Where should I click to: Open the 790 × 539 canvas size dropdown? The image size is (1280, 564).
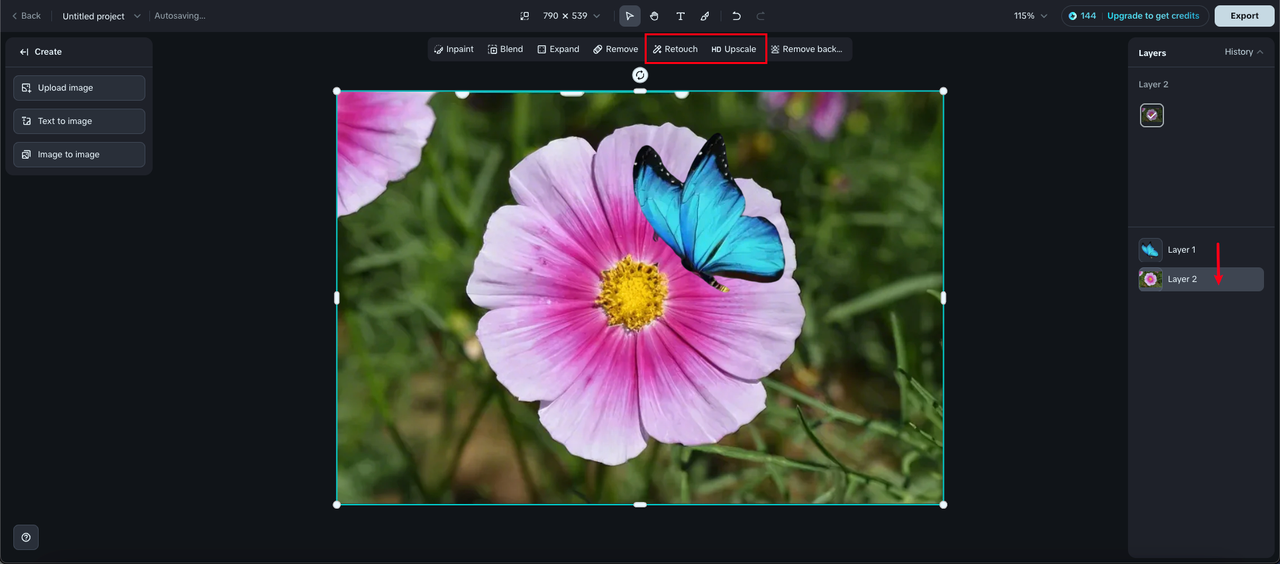pyautogui.click(x=572, y=16)
